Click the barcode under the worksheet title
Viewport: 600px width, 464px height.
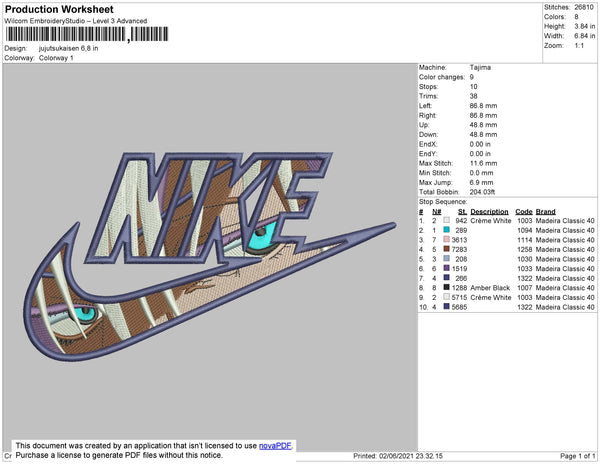coord(87,34)
